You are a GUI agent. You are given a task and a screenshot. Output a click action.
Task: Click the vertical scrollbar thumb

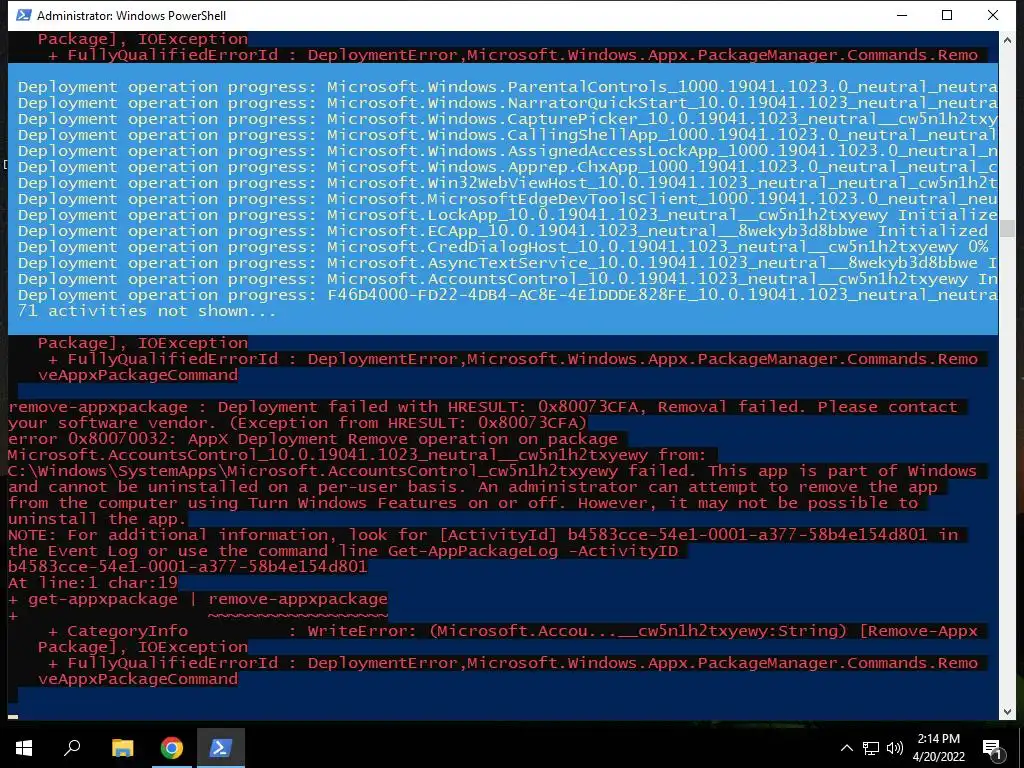click(1007, 227)
